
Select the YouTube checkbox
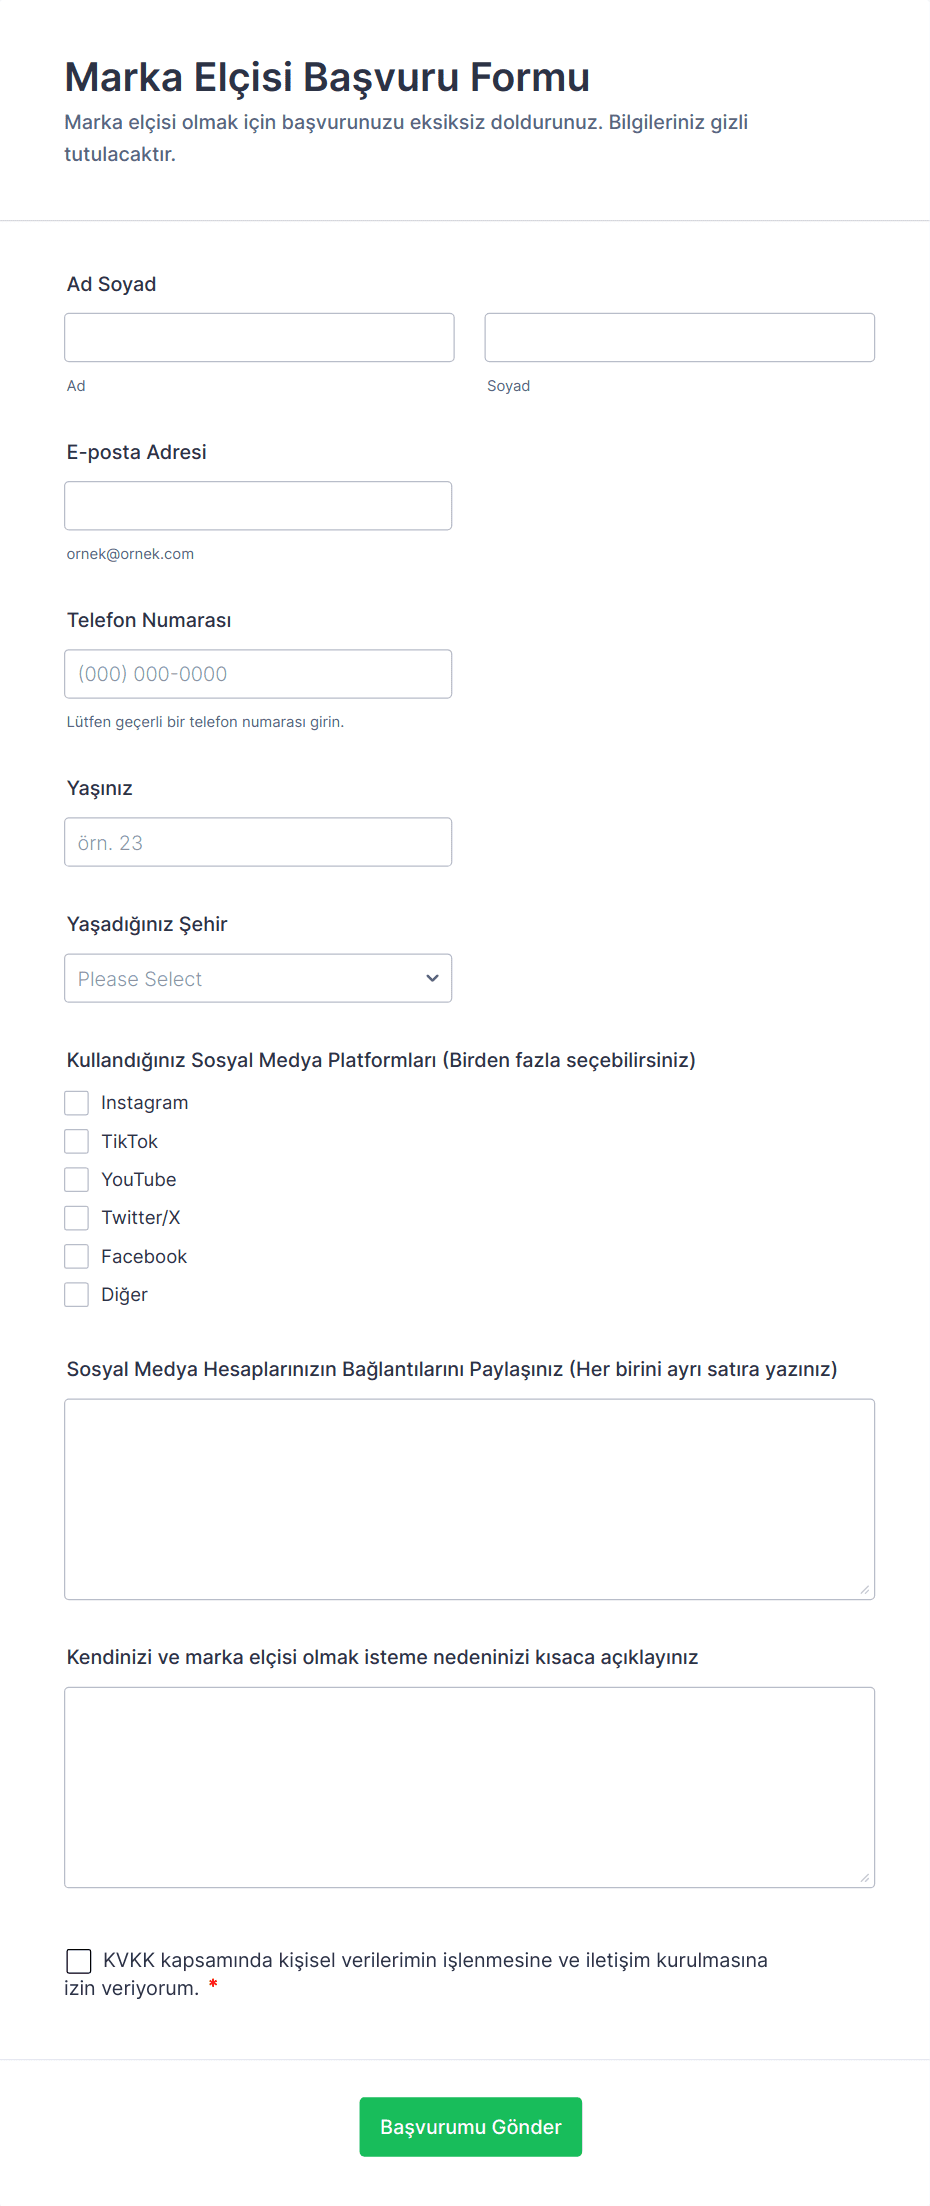77,1180
